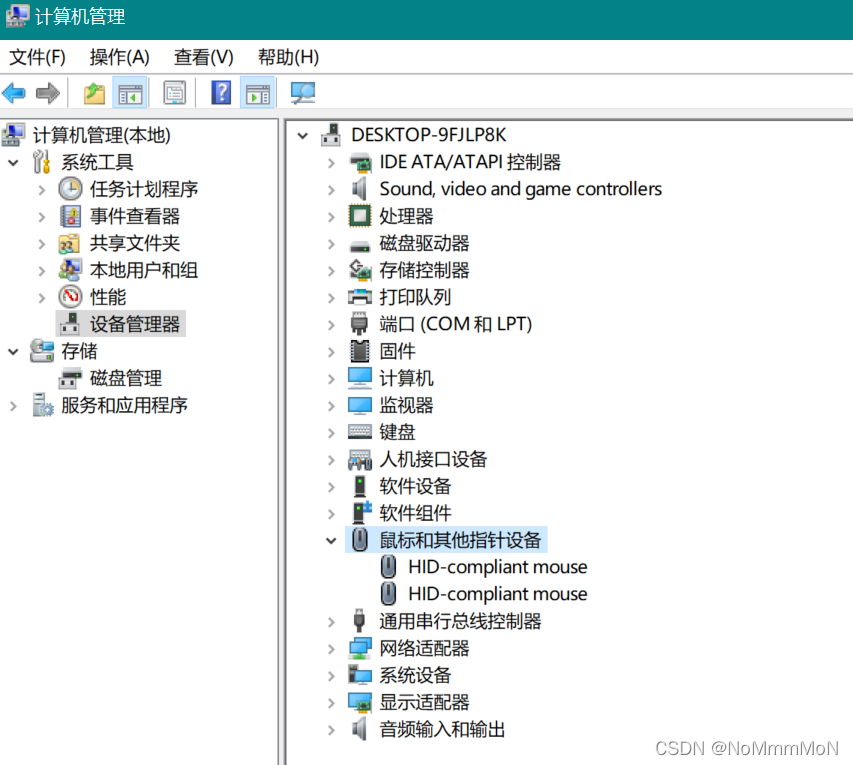Click the Up one level folder icon
This screenshot has height=765, width=853.
pos(94,93)
